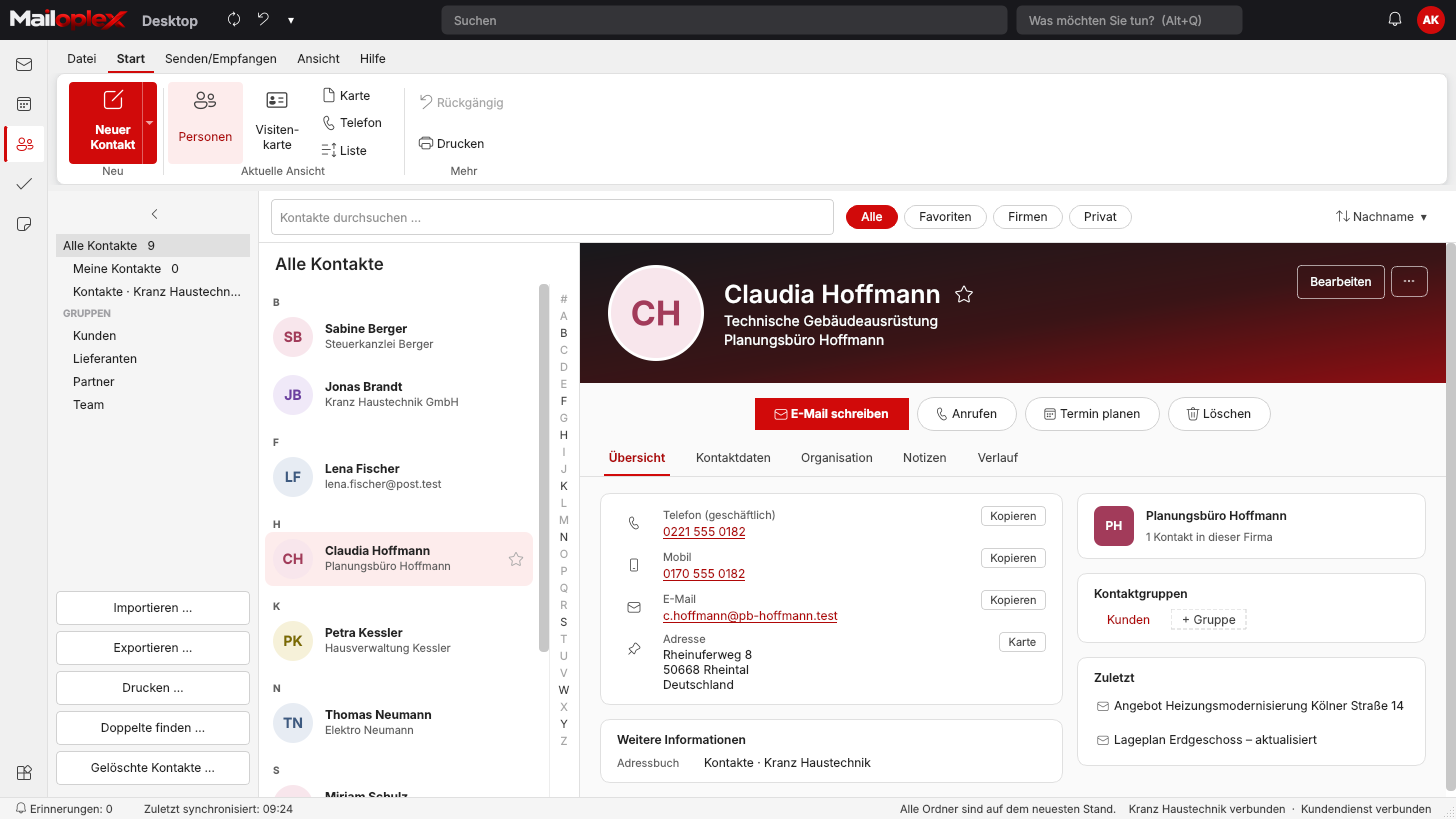Open the quick access toolbar dropdown arrow
1456x819 pixels.
[291, 20]
